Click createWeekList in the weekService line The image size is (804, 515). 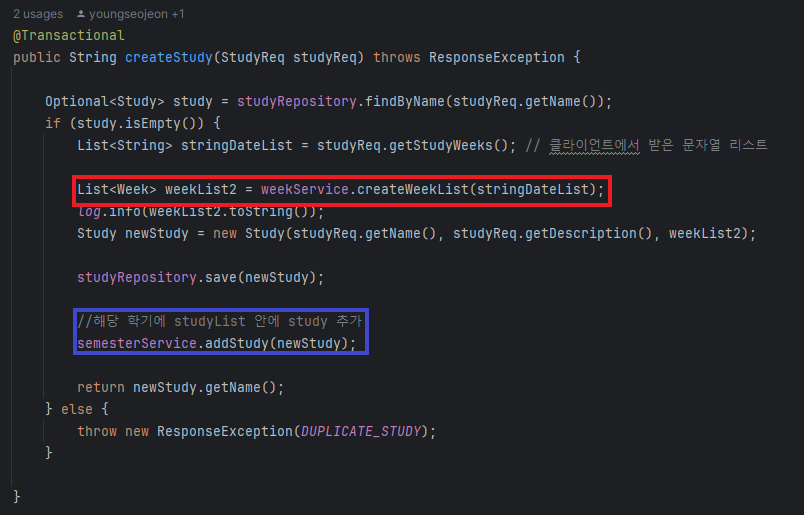pos(413,190)
